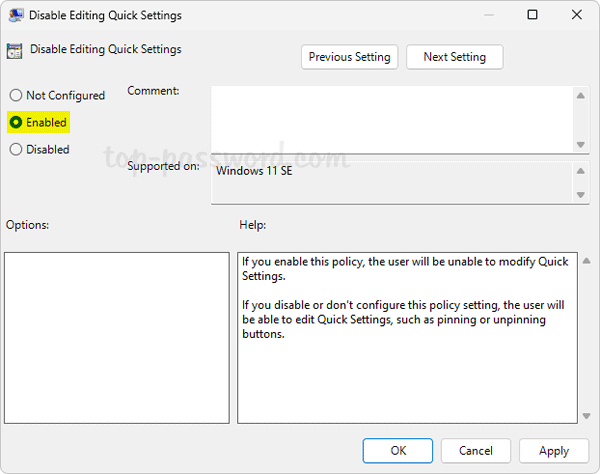Screen dimensions: 600x474
Task: Set the policy to Disabled
Action: pos(15,150)
